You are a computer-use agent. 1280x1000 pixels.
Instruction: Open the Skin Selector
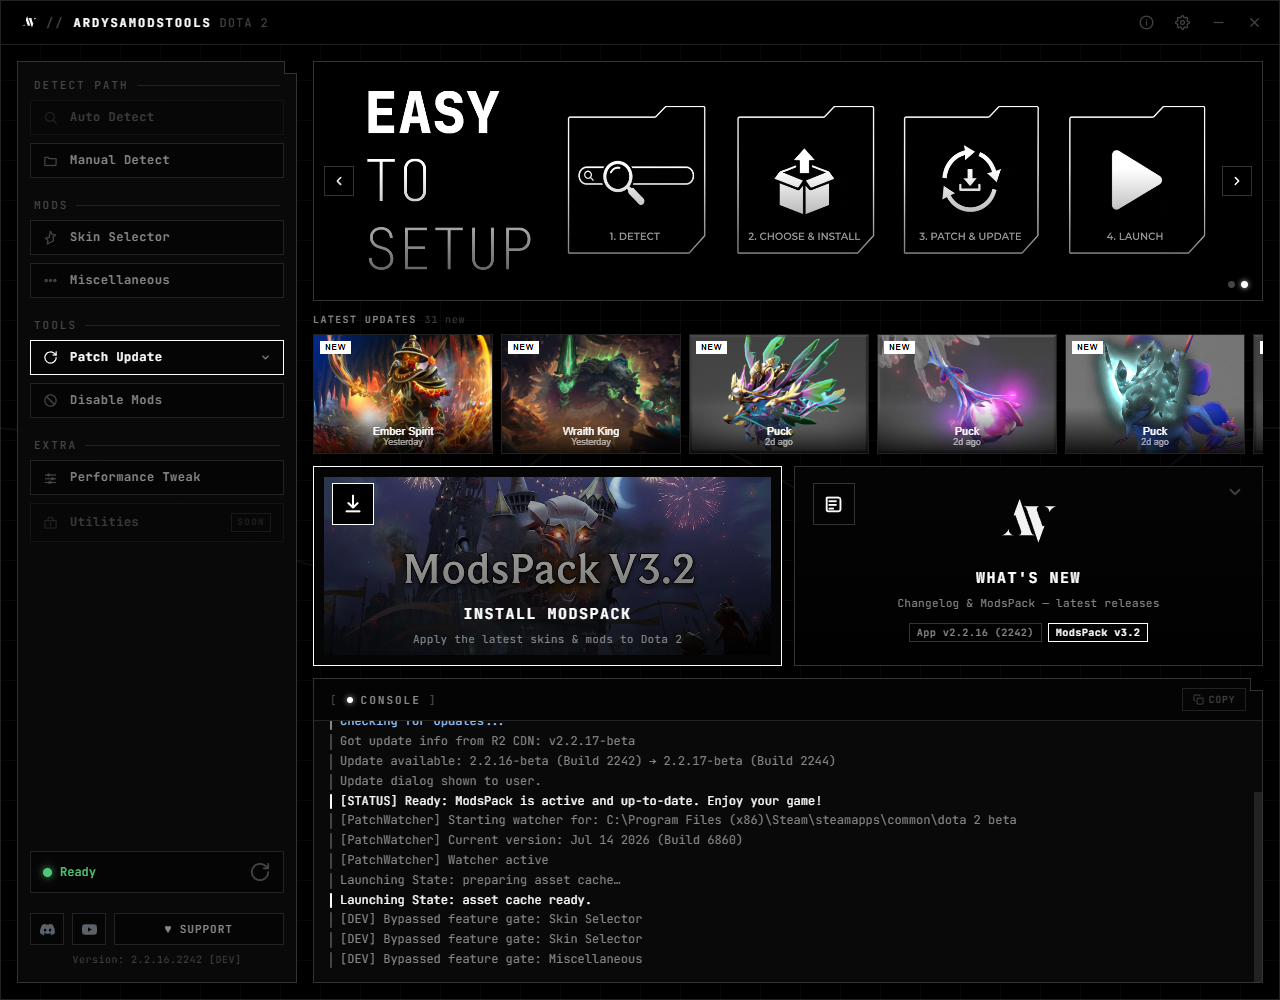[157, 237]
